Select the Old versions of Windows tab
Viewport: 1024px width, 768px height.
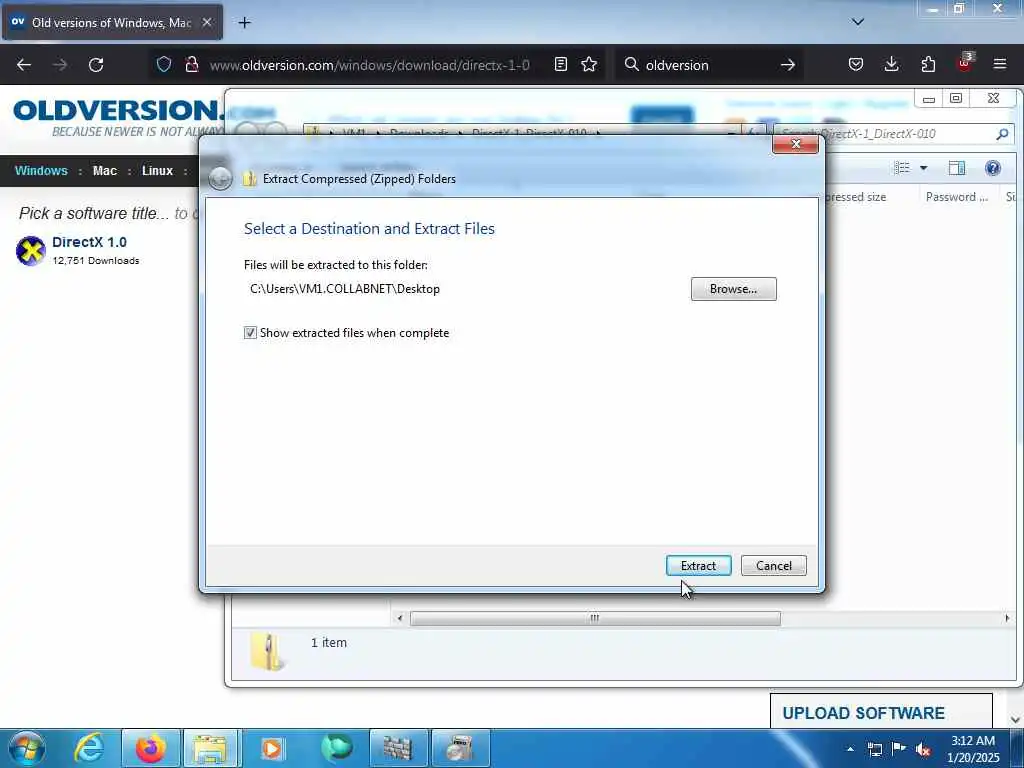[112, 22]
